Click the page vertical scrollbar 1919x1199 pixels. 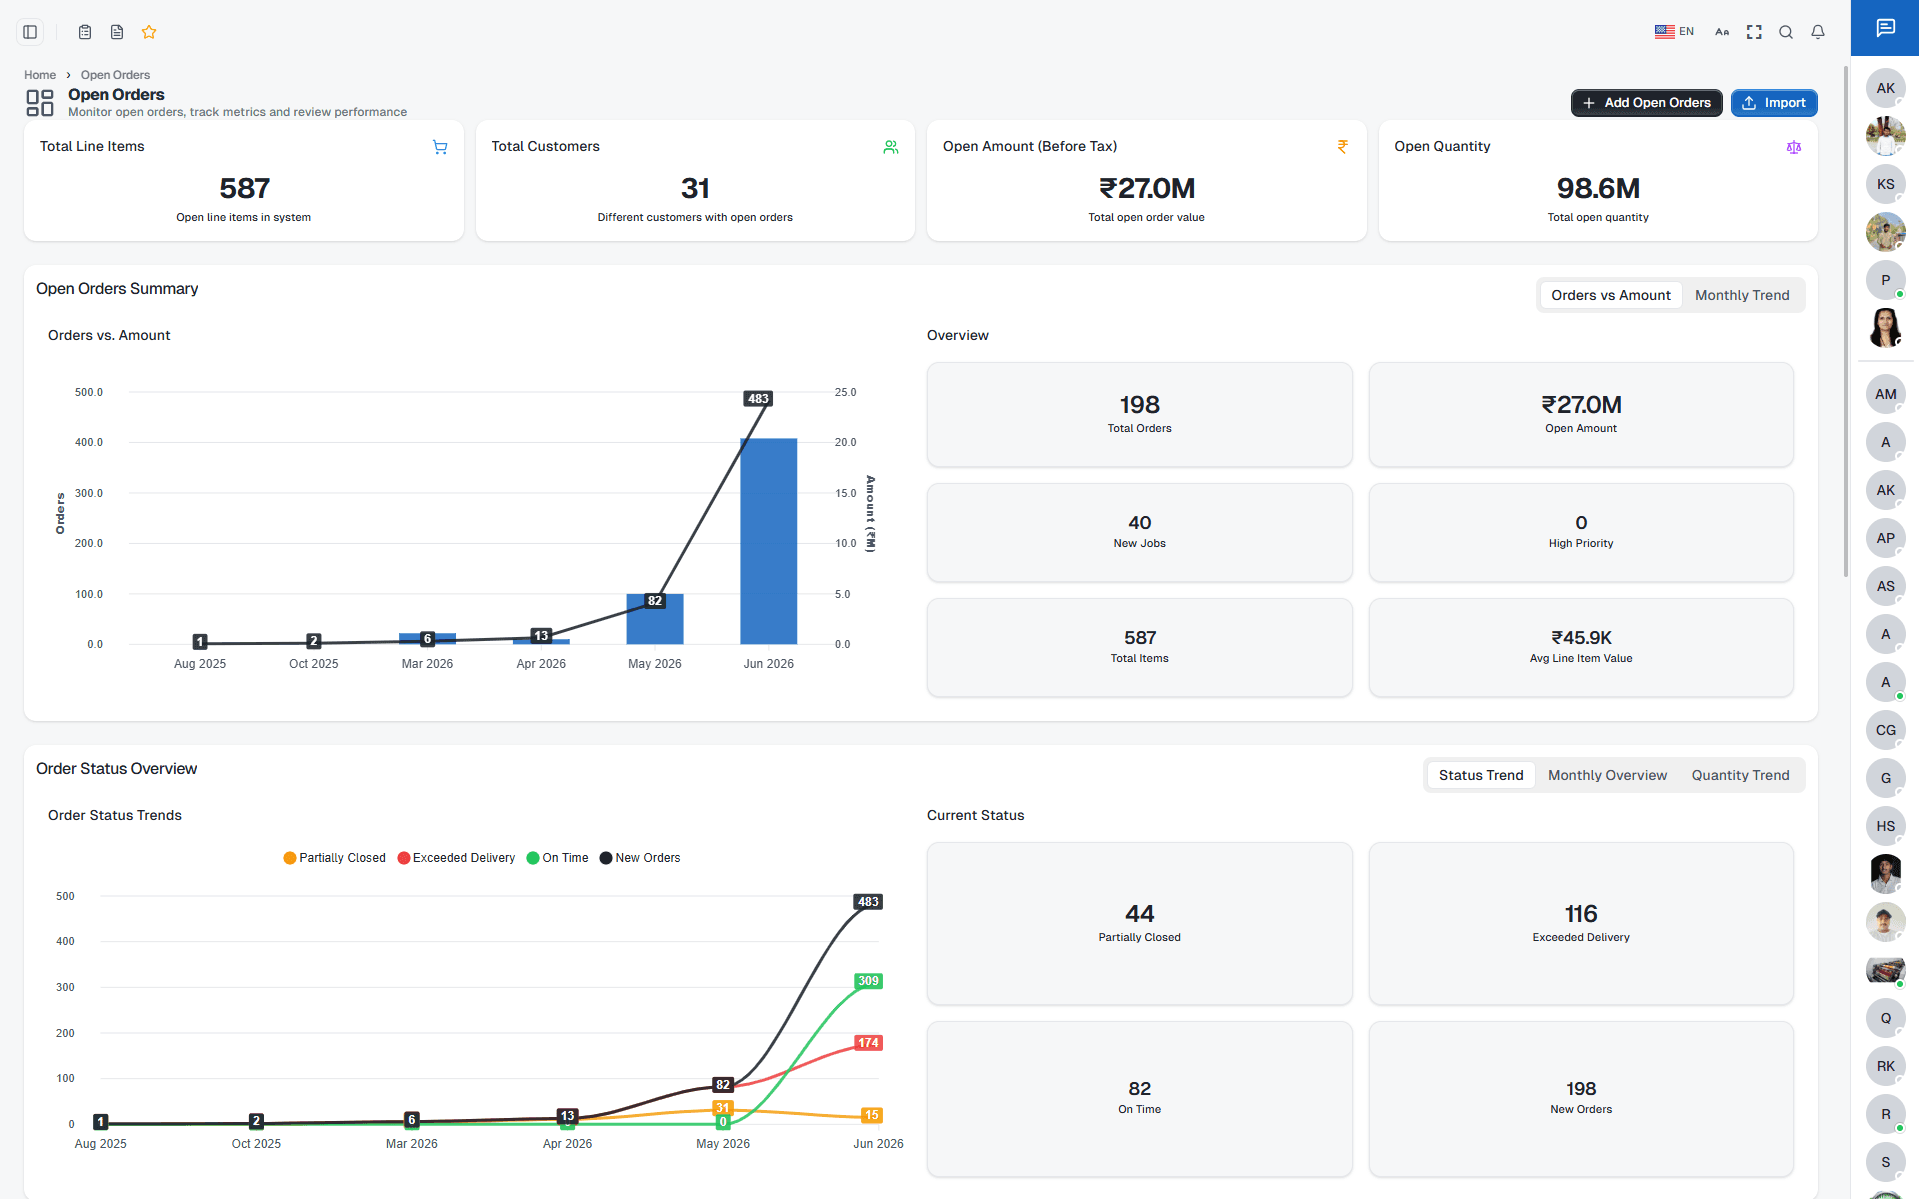(x=1846, y=320)
